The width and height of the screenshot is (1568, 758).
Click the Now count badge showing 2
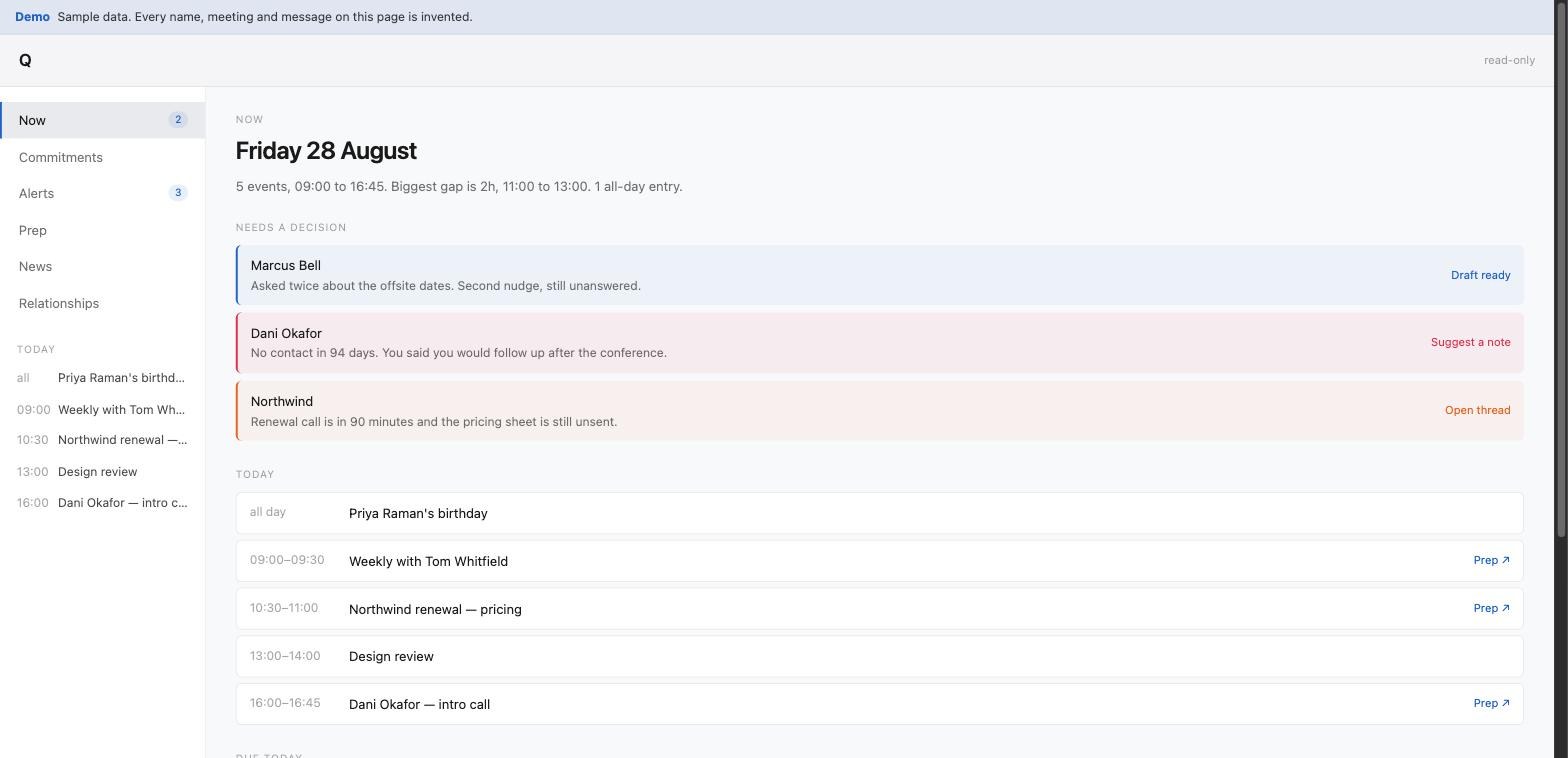[x=178, y=120]
